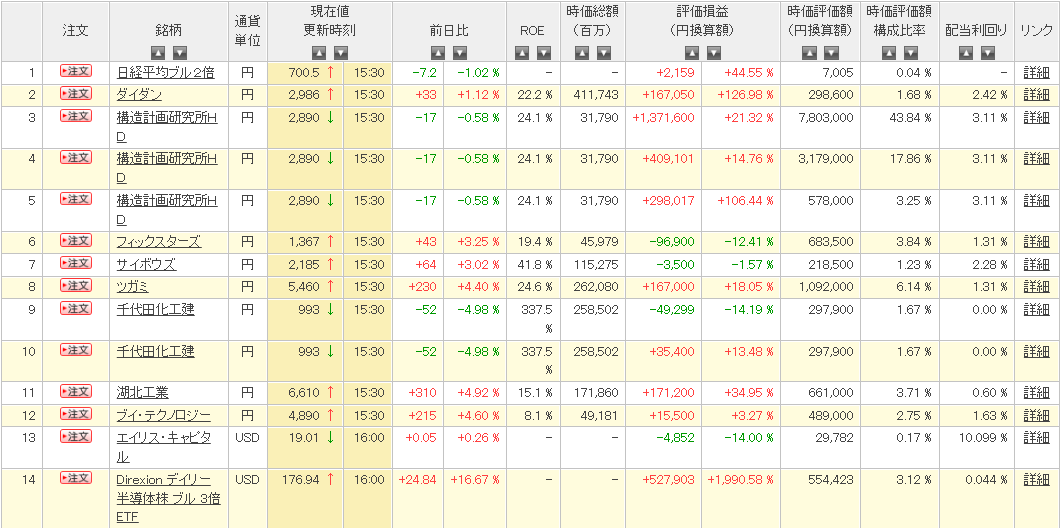
Task: Sort ROE column descending arrow
Action: coord(544,52)
